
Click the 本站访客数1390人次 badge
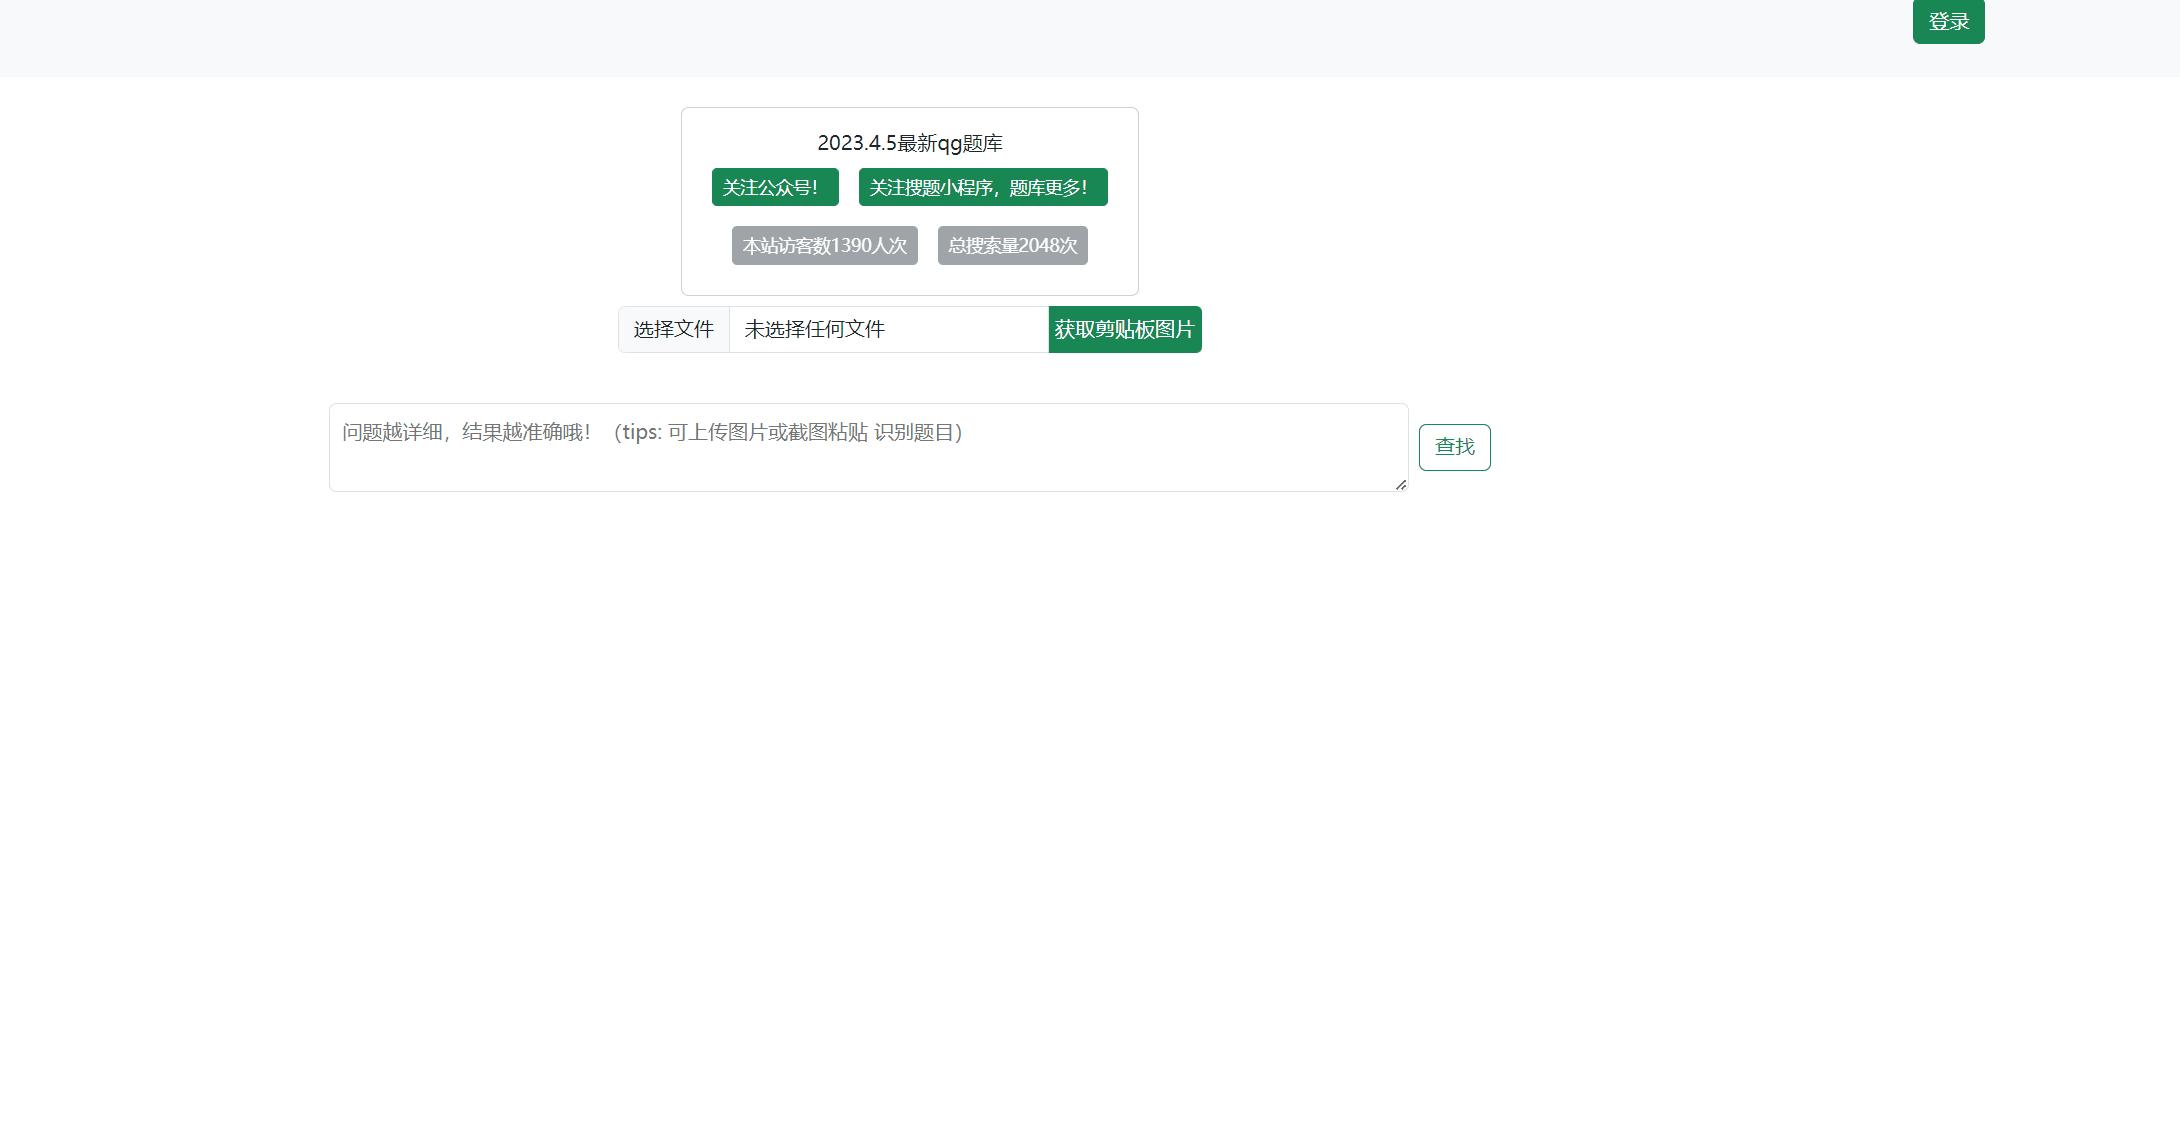pyautogui.click(x=825, y=245)
